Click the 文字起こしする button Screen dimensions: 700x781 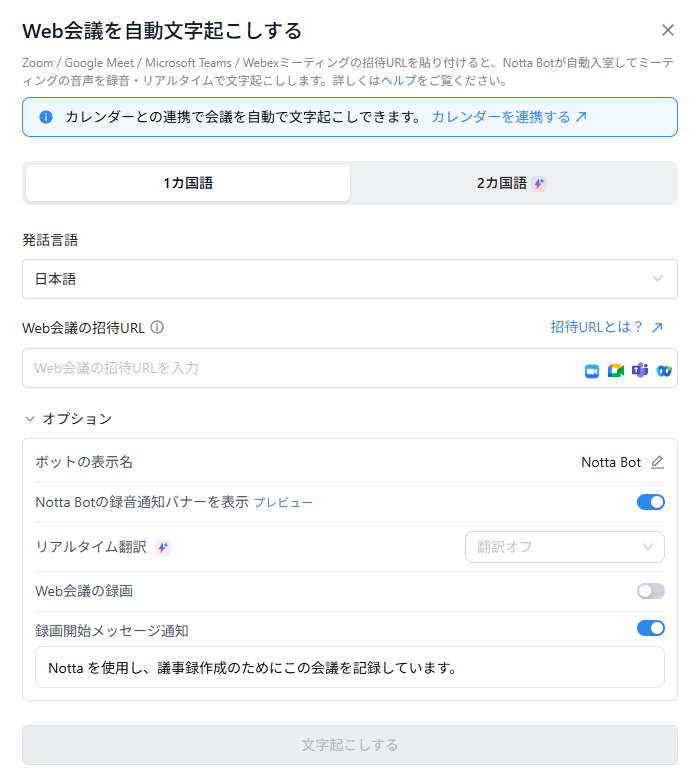[x=350, y=745]
